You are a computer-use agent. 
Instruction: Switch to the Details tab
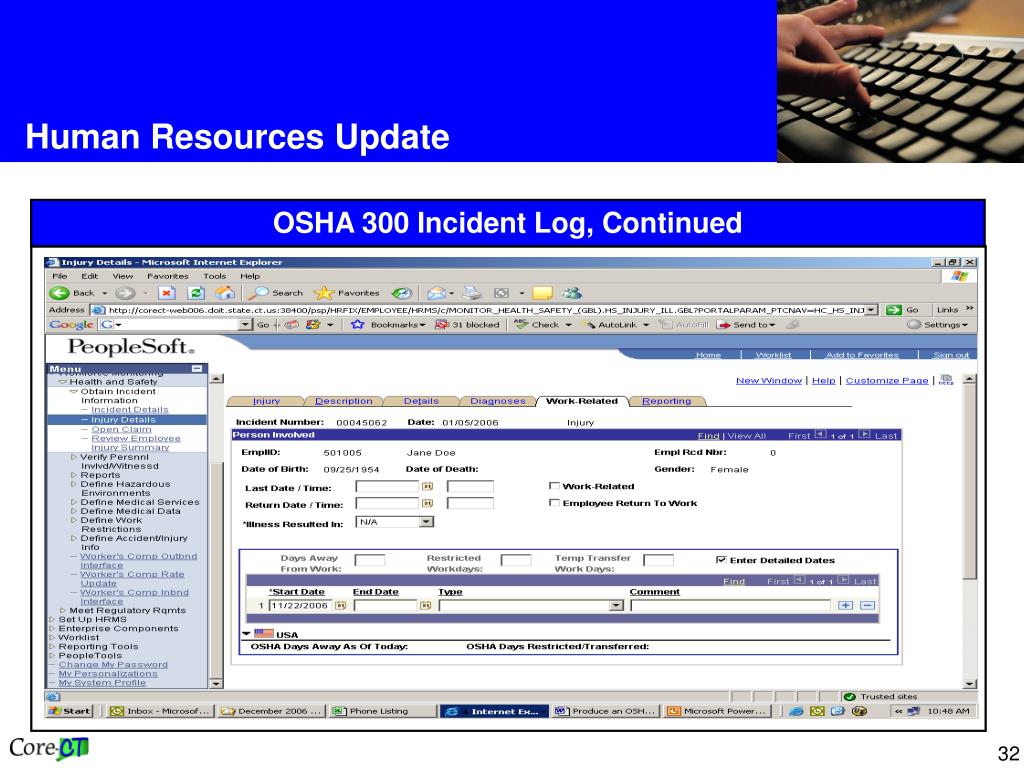click(421, 401)
